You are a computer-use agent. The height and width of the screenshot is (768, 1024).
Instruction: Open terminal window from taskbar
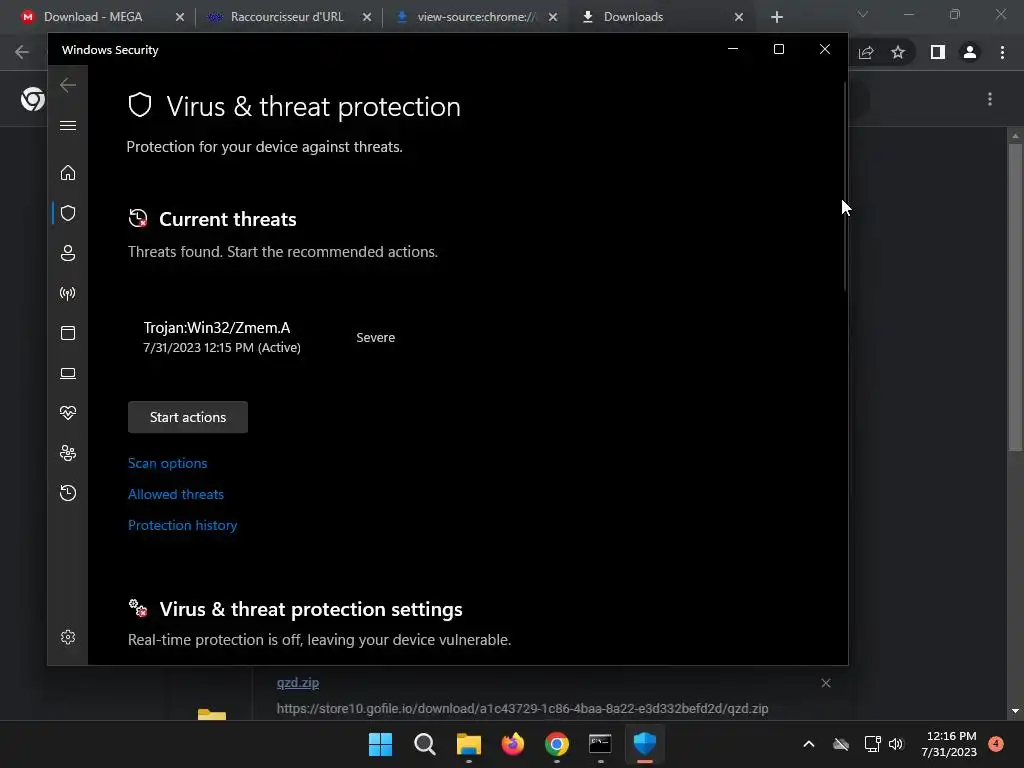click(x=600, y=744)
